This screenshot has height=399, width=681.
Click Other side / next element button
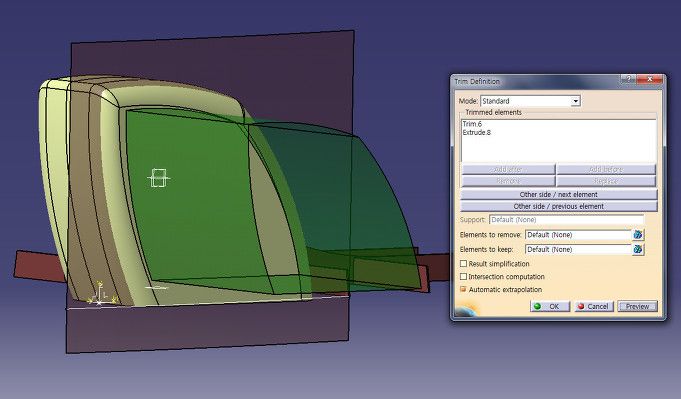point(559,194)
